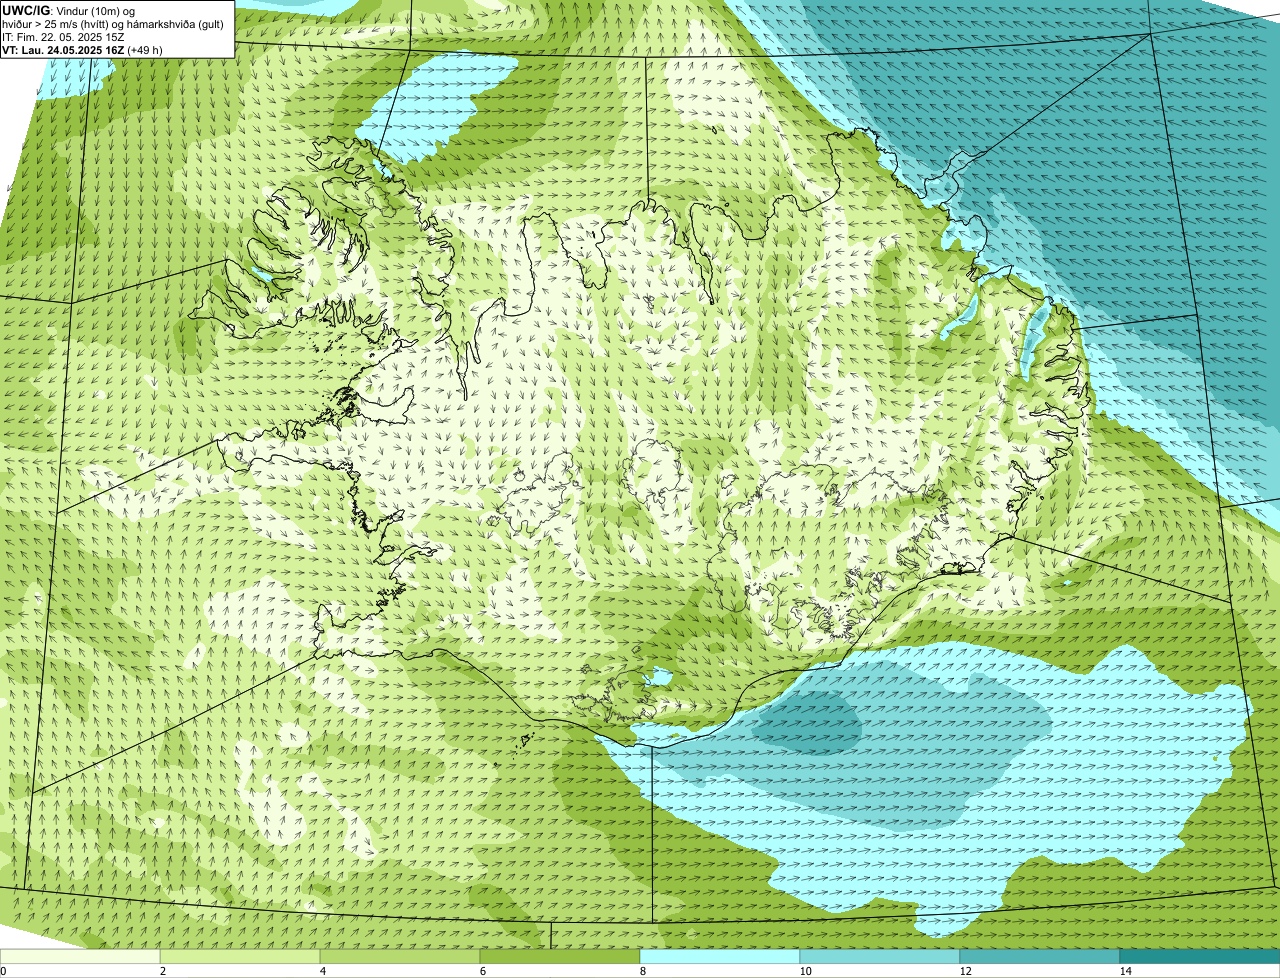Click the light cyan 8–10 m/s legend swatch
Screen dimensions: 1280x978
coord(720,956)
